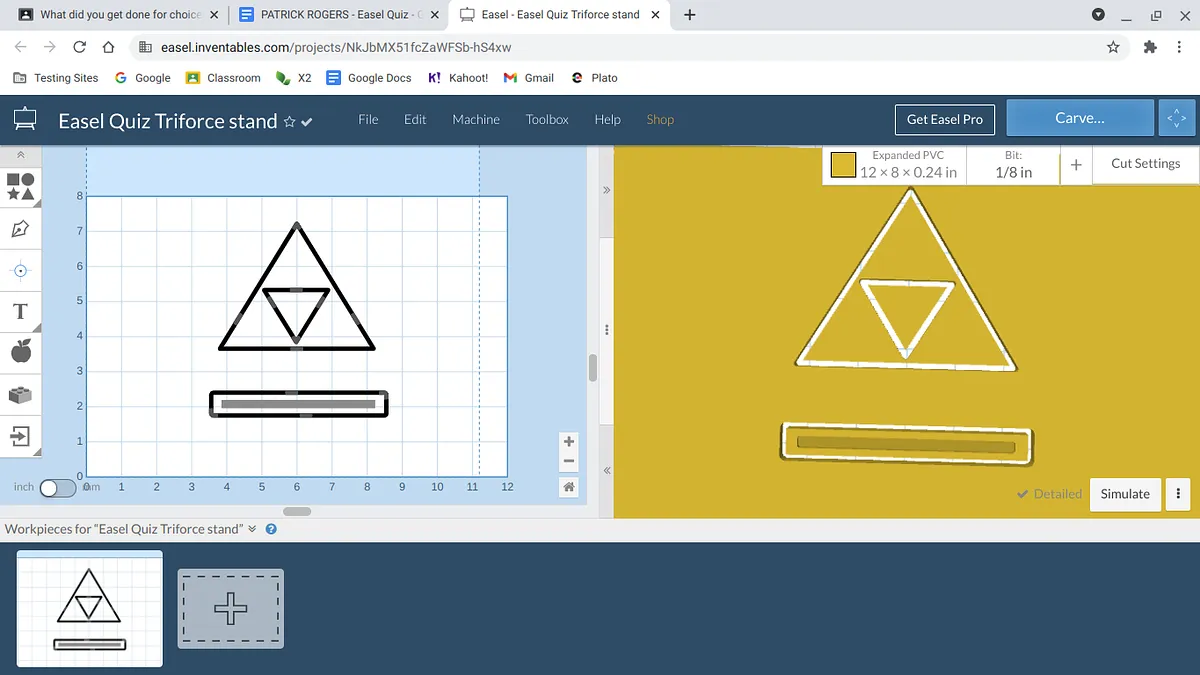
Task: Click the pane divider drag handle dots
Action: pos(606,330)
